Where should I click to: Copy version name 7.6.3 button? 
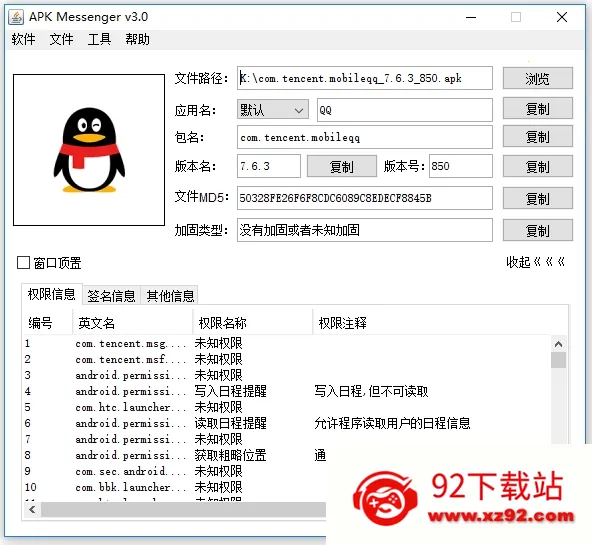pyautogui.click(x=342, y=166)
